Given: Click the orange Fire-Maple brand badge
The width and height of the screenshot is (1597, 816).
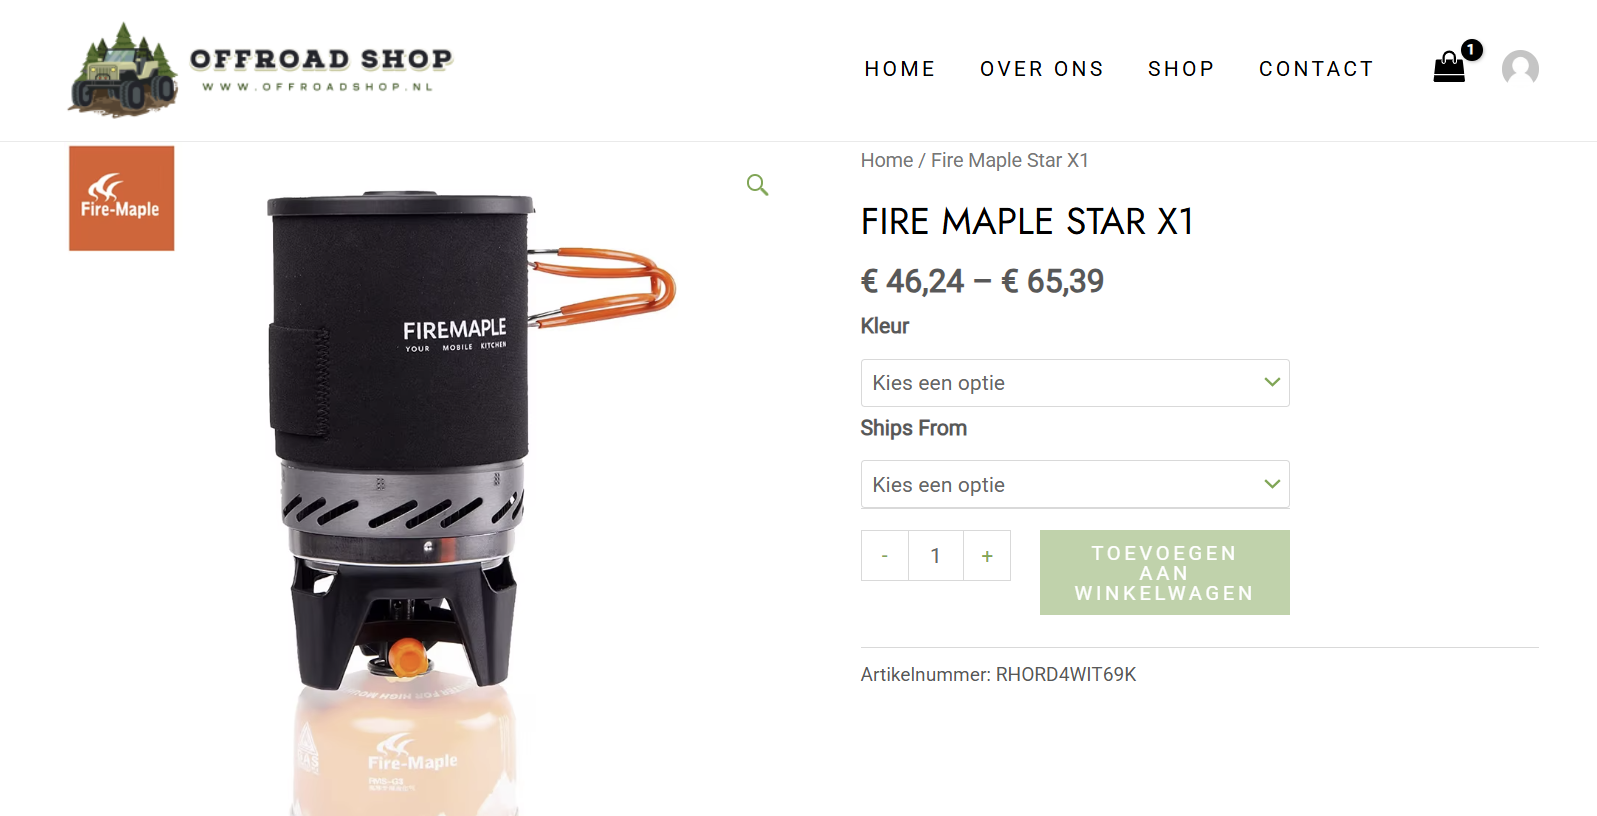Looking at the screenshot, I should [x=121, y=198].
